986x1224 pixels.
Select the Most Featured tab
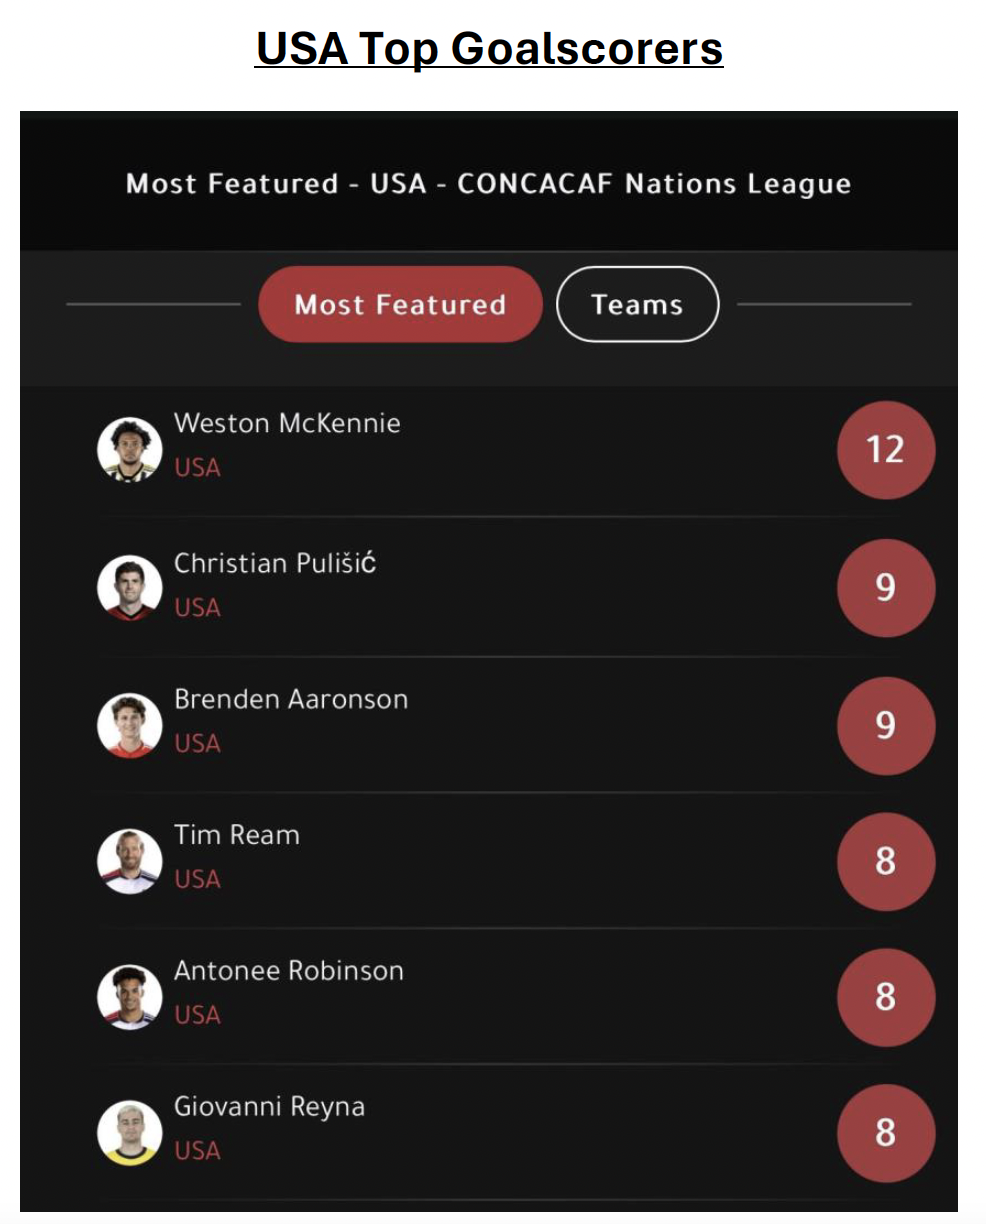coord(400,304)
